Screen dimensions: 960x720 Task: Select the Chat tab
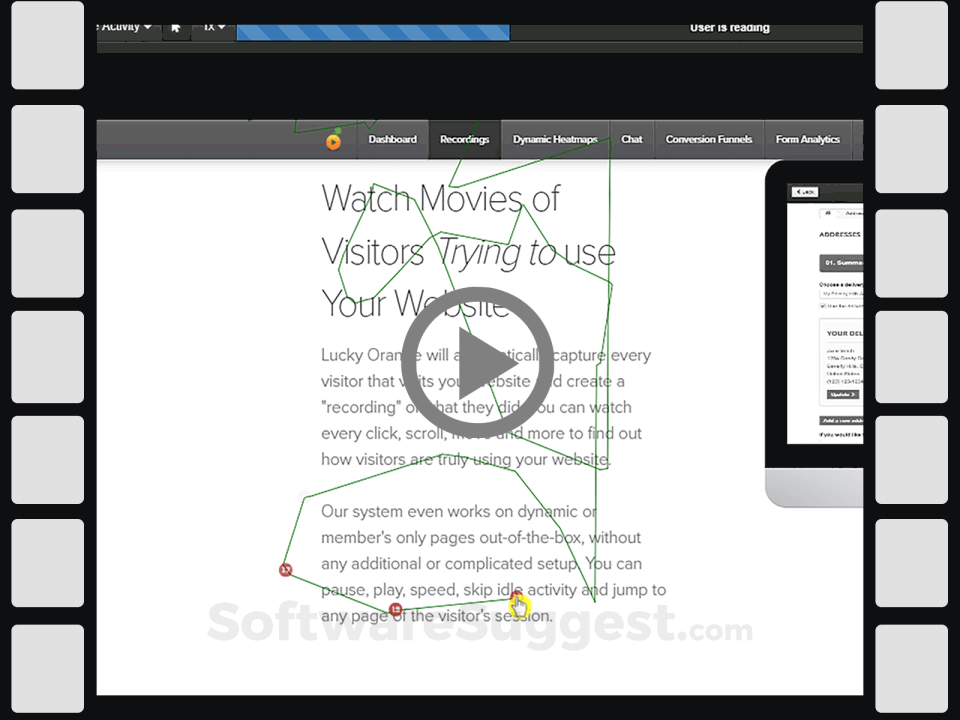(x=632, y=140)
